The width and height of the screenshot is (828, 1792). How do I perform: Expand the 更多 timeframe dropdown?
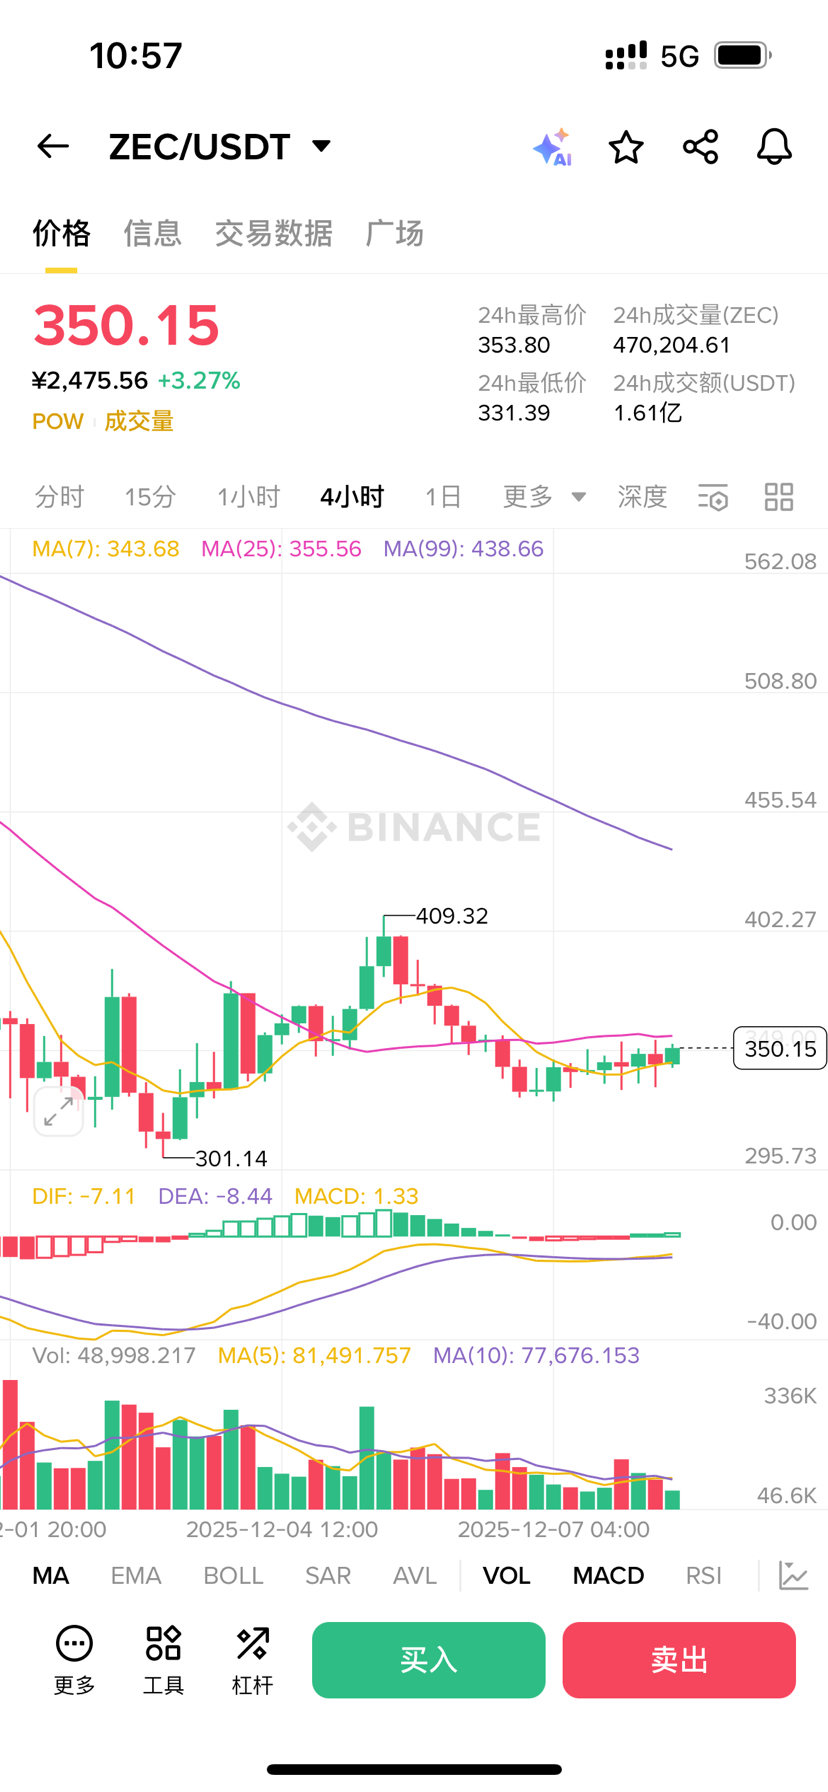point(544,497)
